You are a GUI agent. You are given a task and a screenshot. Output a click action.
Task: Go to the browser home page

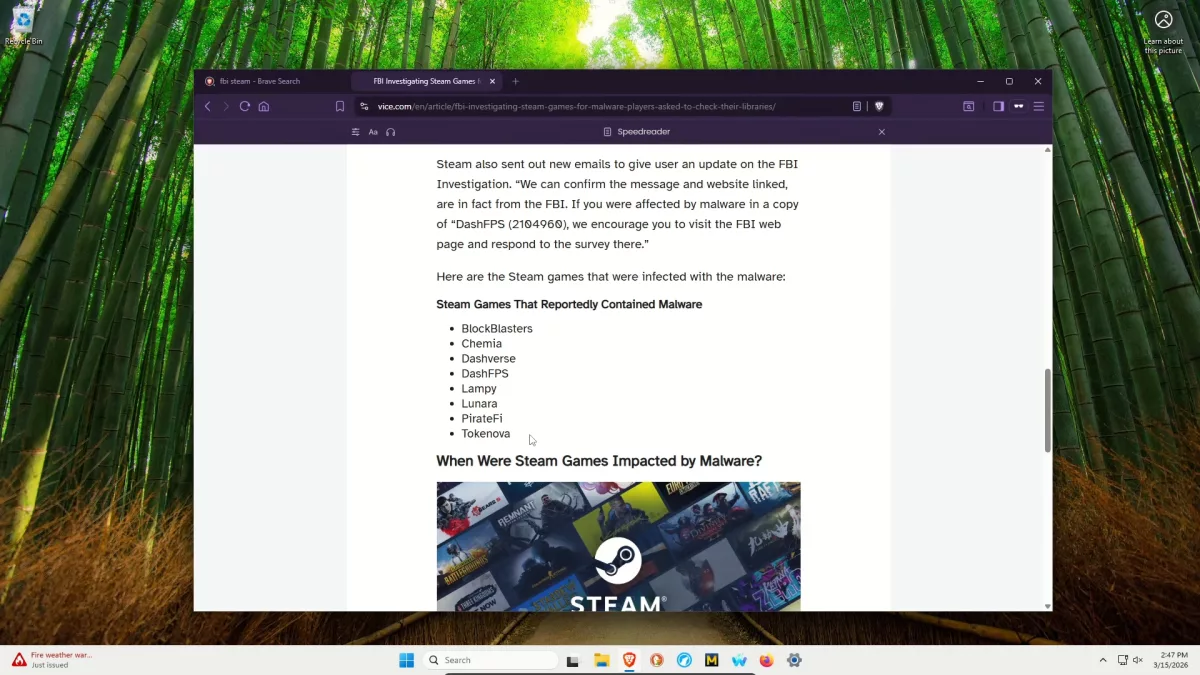tap(263, 106)
